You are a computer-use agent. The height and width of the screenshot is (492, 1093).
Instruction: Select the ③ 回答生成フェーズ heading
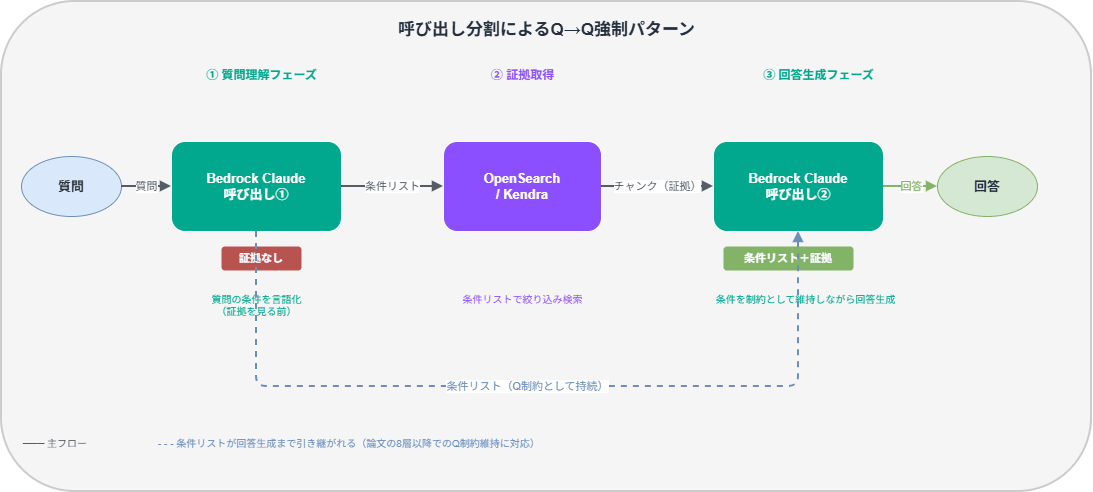[x=818, y=75]
